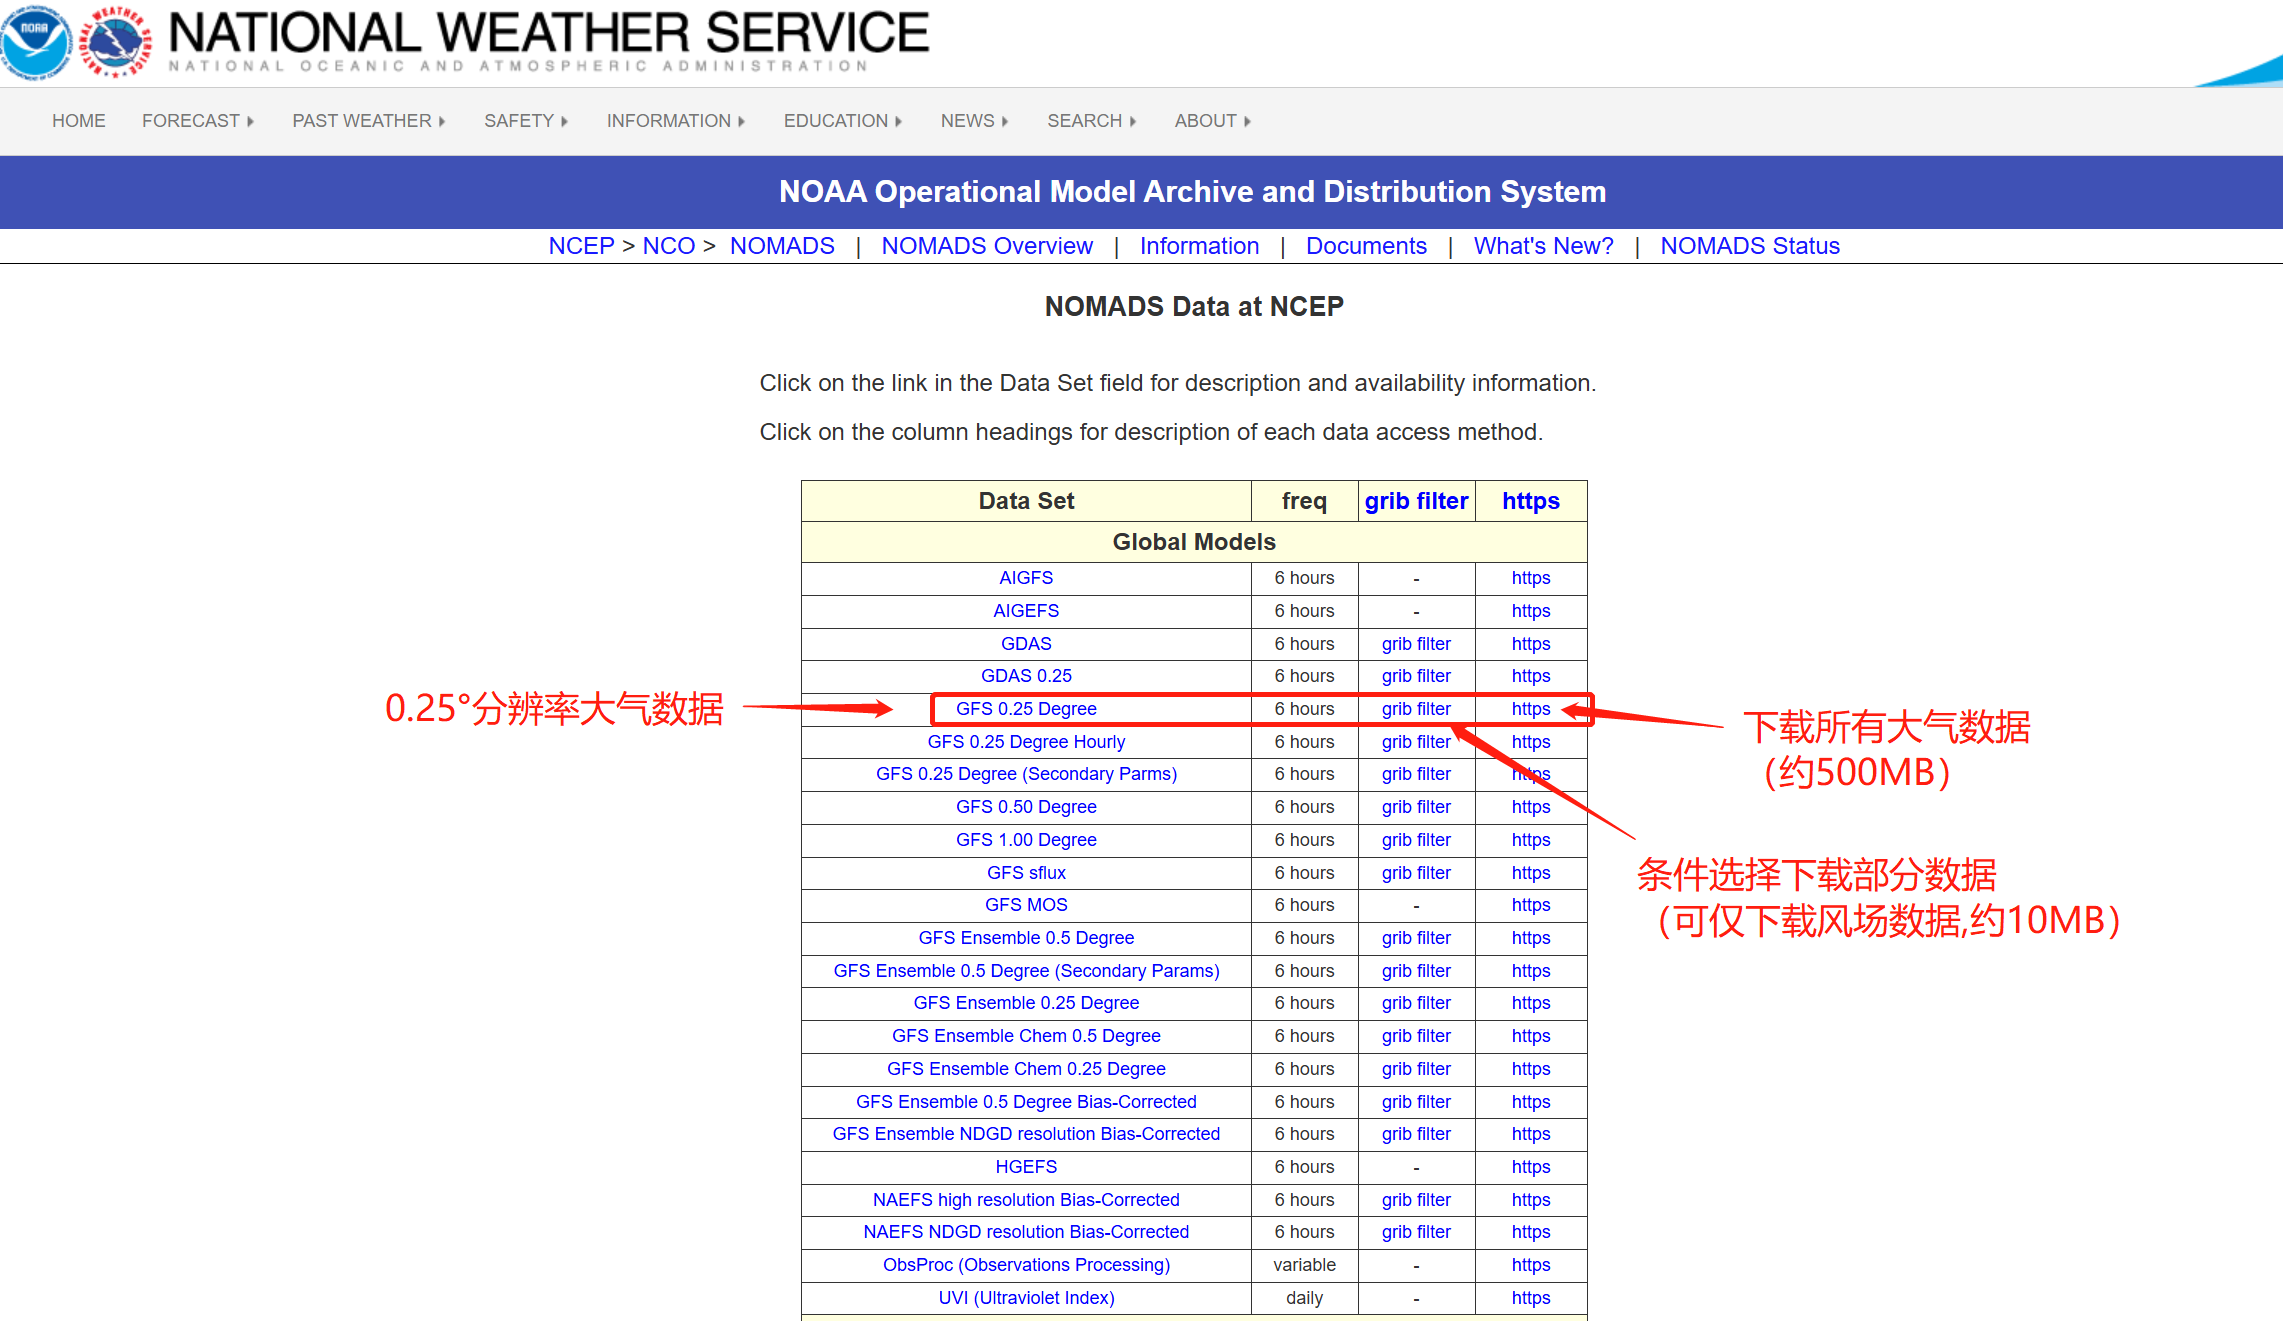Click https link in GDAS 0.25 row

pos(1531,676)
